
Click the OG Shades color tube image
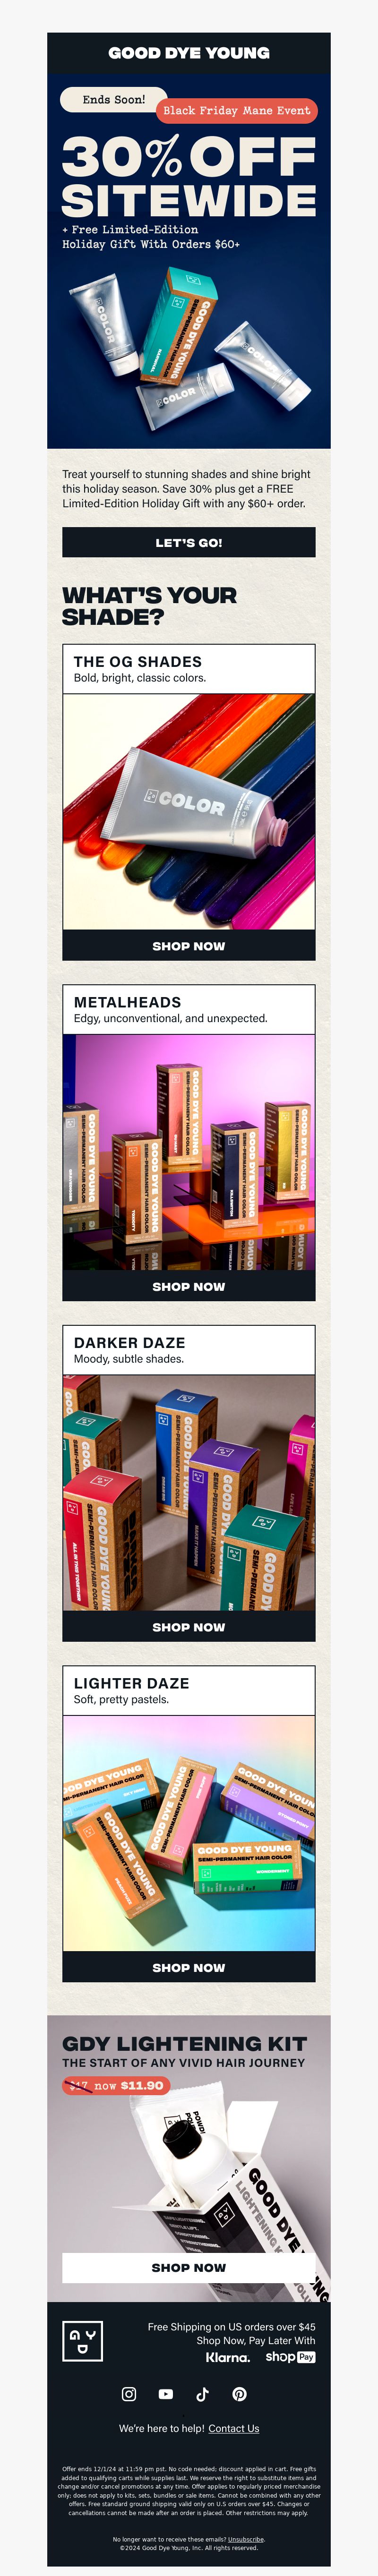pyautogui.click(x=189, y=812)
